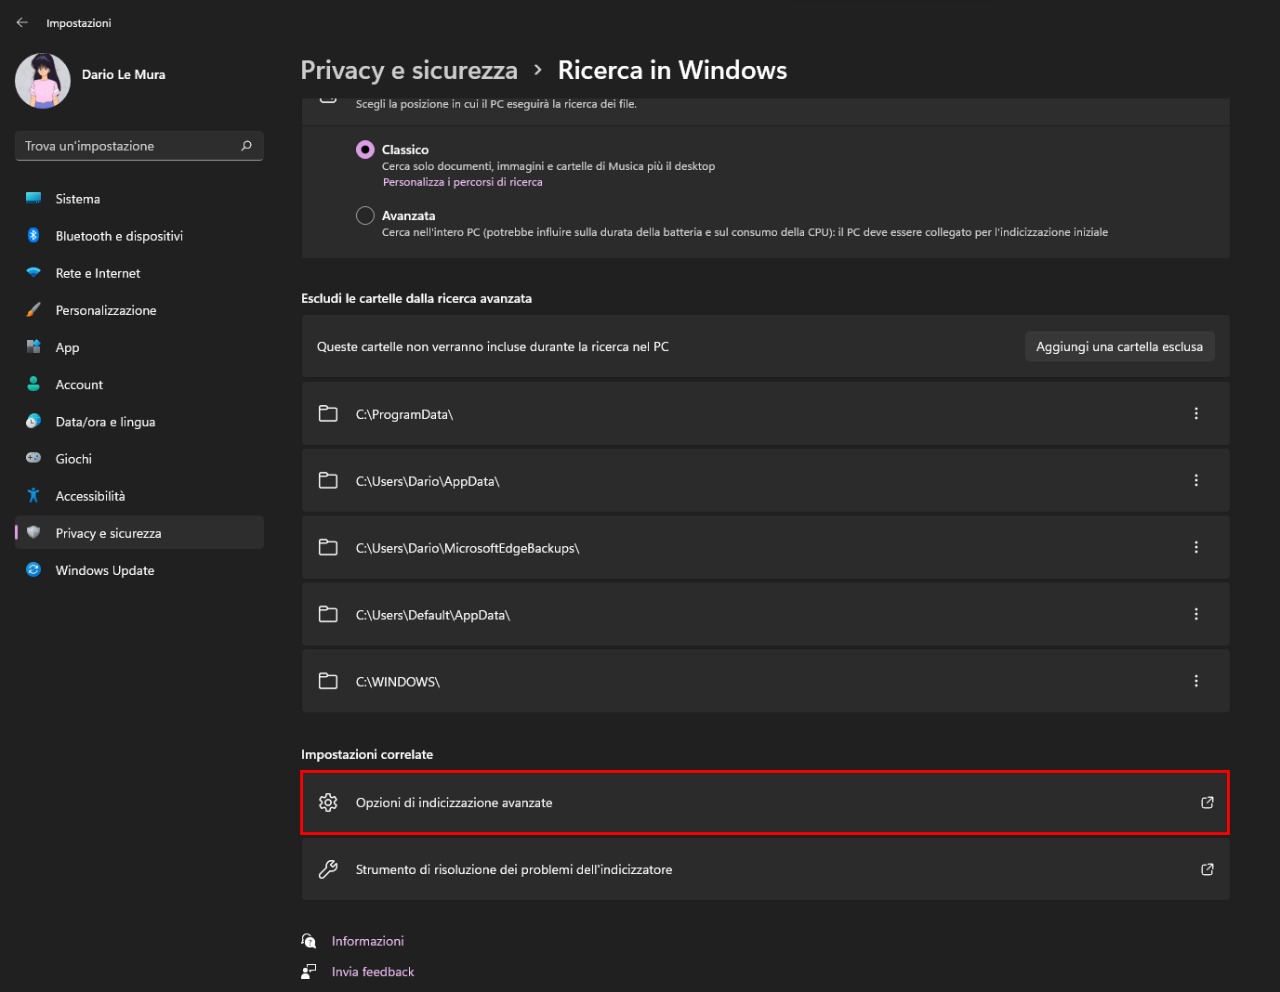
Task: Click external link icon for Strumento di risoluzione
Action: [1207, 869]
